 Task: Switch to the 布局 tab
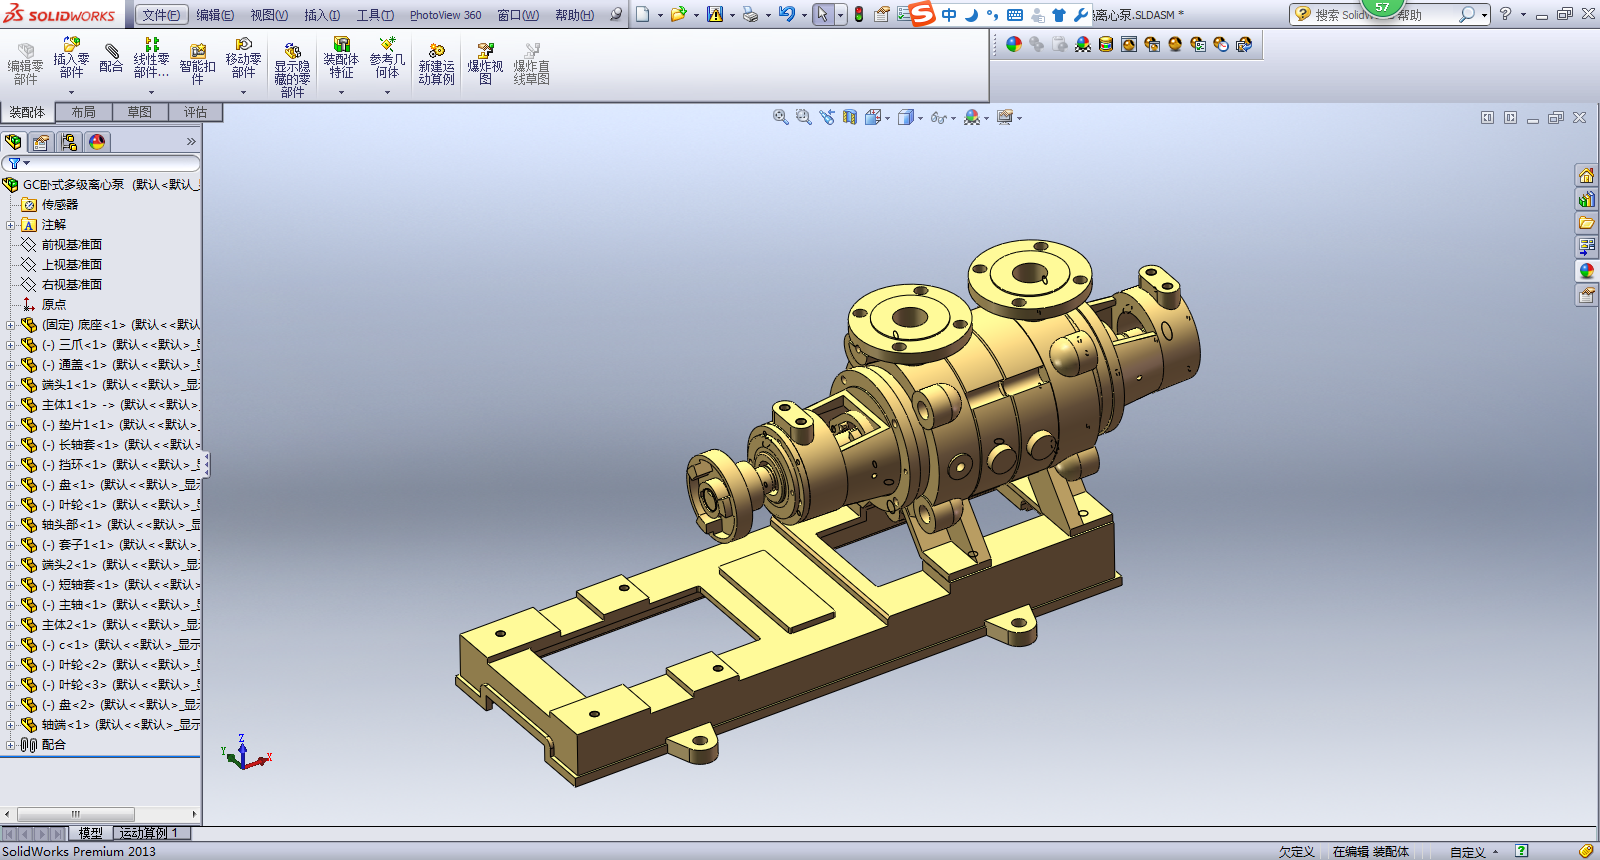click(83, 112)
